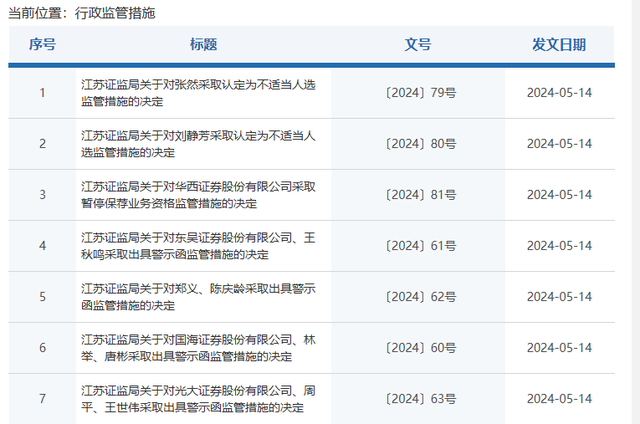Select document number 〔2024〕61号

pyautogui.click(x=421, y=246)
